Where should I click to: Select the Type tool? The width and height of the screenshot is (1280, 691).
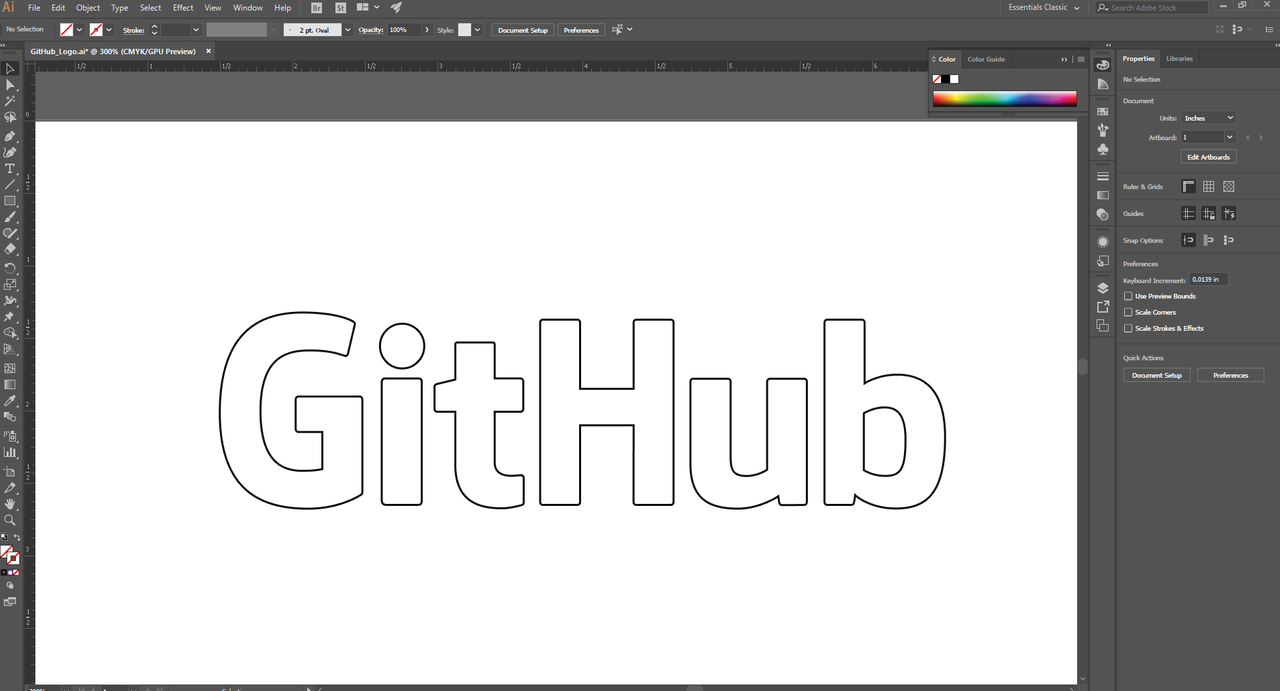click(x=11, y=168)
